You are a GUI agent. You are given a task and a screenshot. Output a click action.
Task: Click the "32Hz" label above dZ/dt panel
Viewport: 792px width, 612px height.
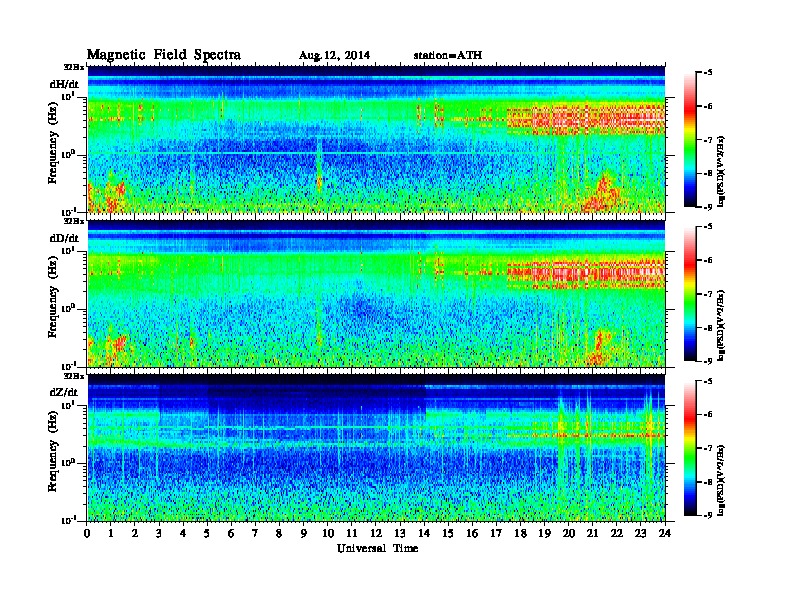[74, 376]
